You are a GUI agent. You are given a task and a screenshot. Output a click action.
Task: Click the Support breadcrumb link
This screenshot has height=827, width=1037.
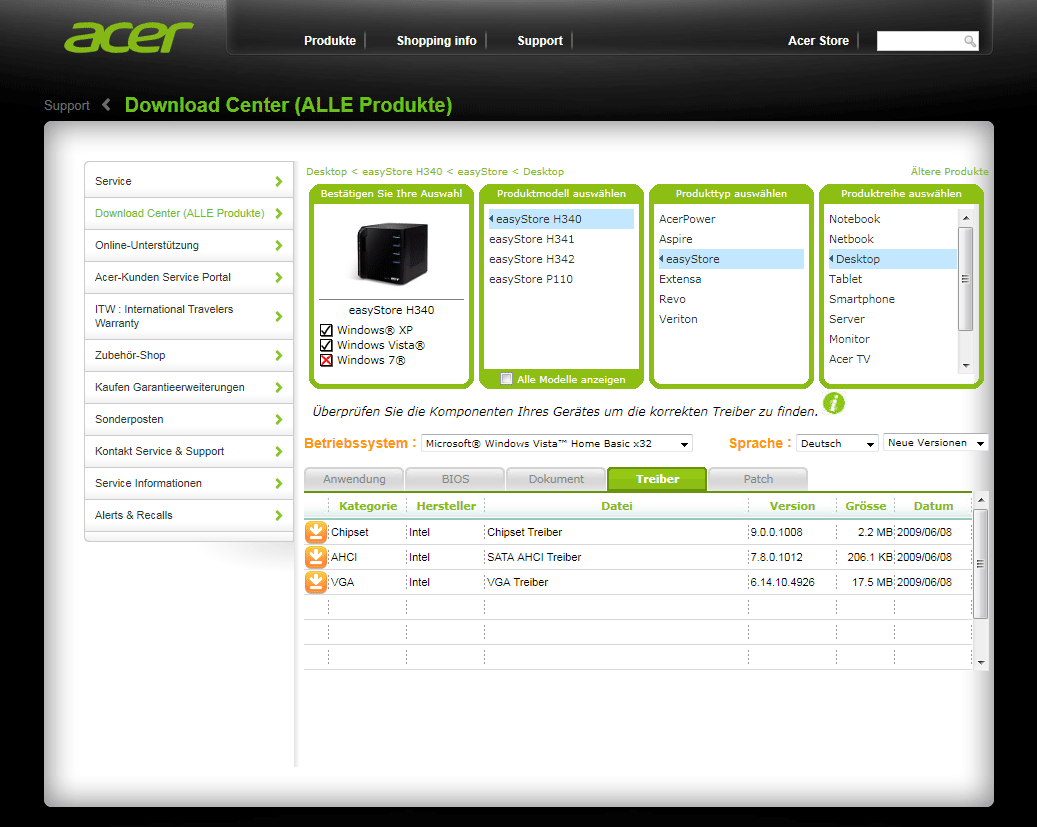coord(67,106)
